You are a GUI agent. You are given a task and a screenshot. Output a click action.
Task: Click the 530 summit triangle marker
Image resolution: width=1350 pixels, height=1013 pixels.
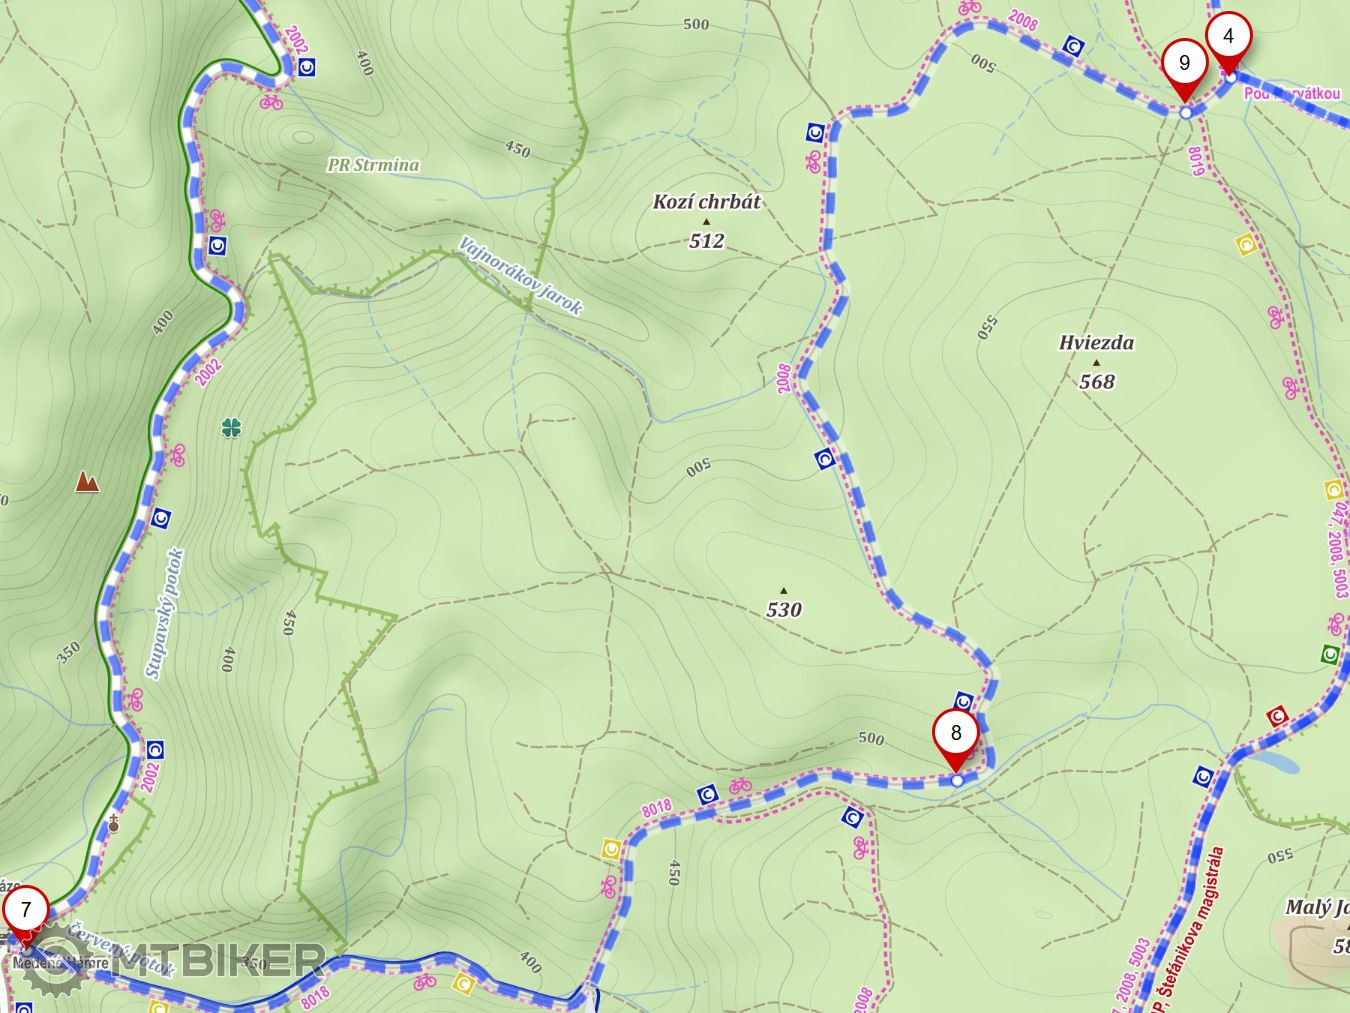[x=784, y=590]
